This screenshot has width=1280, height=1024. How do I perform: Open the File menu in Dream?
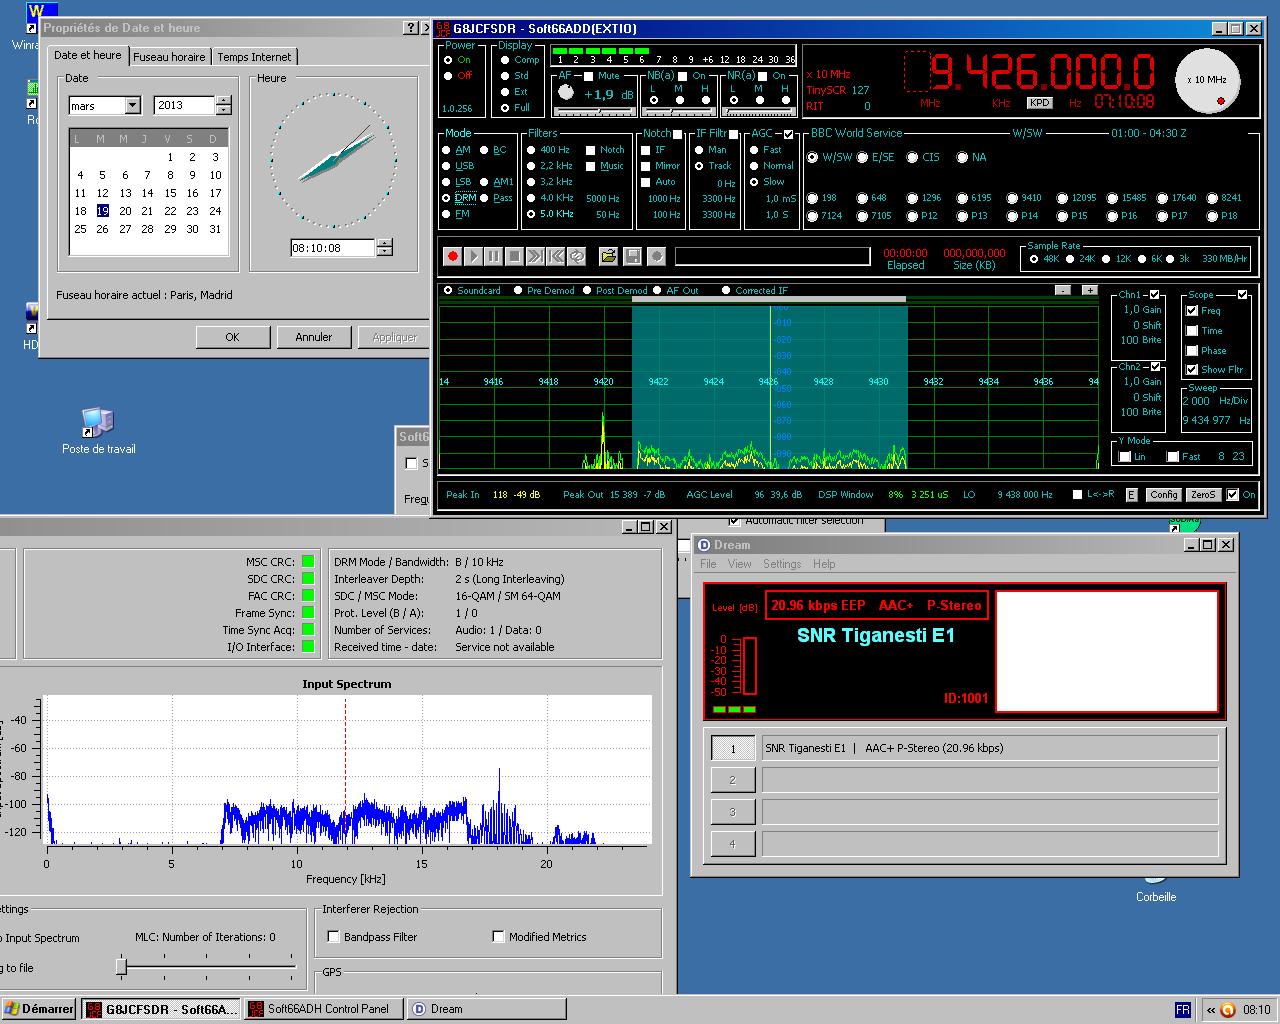point(708,564)
